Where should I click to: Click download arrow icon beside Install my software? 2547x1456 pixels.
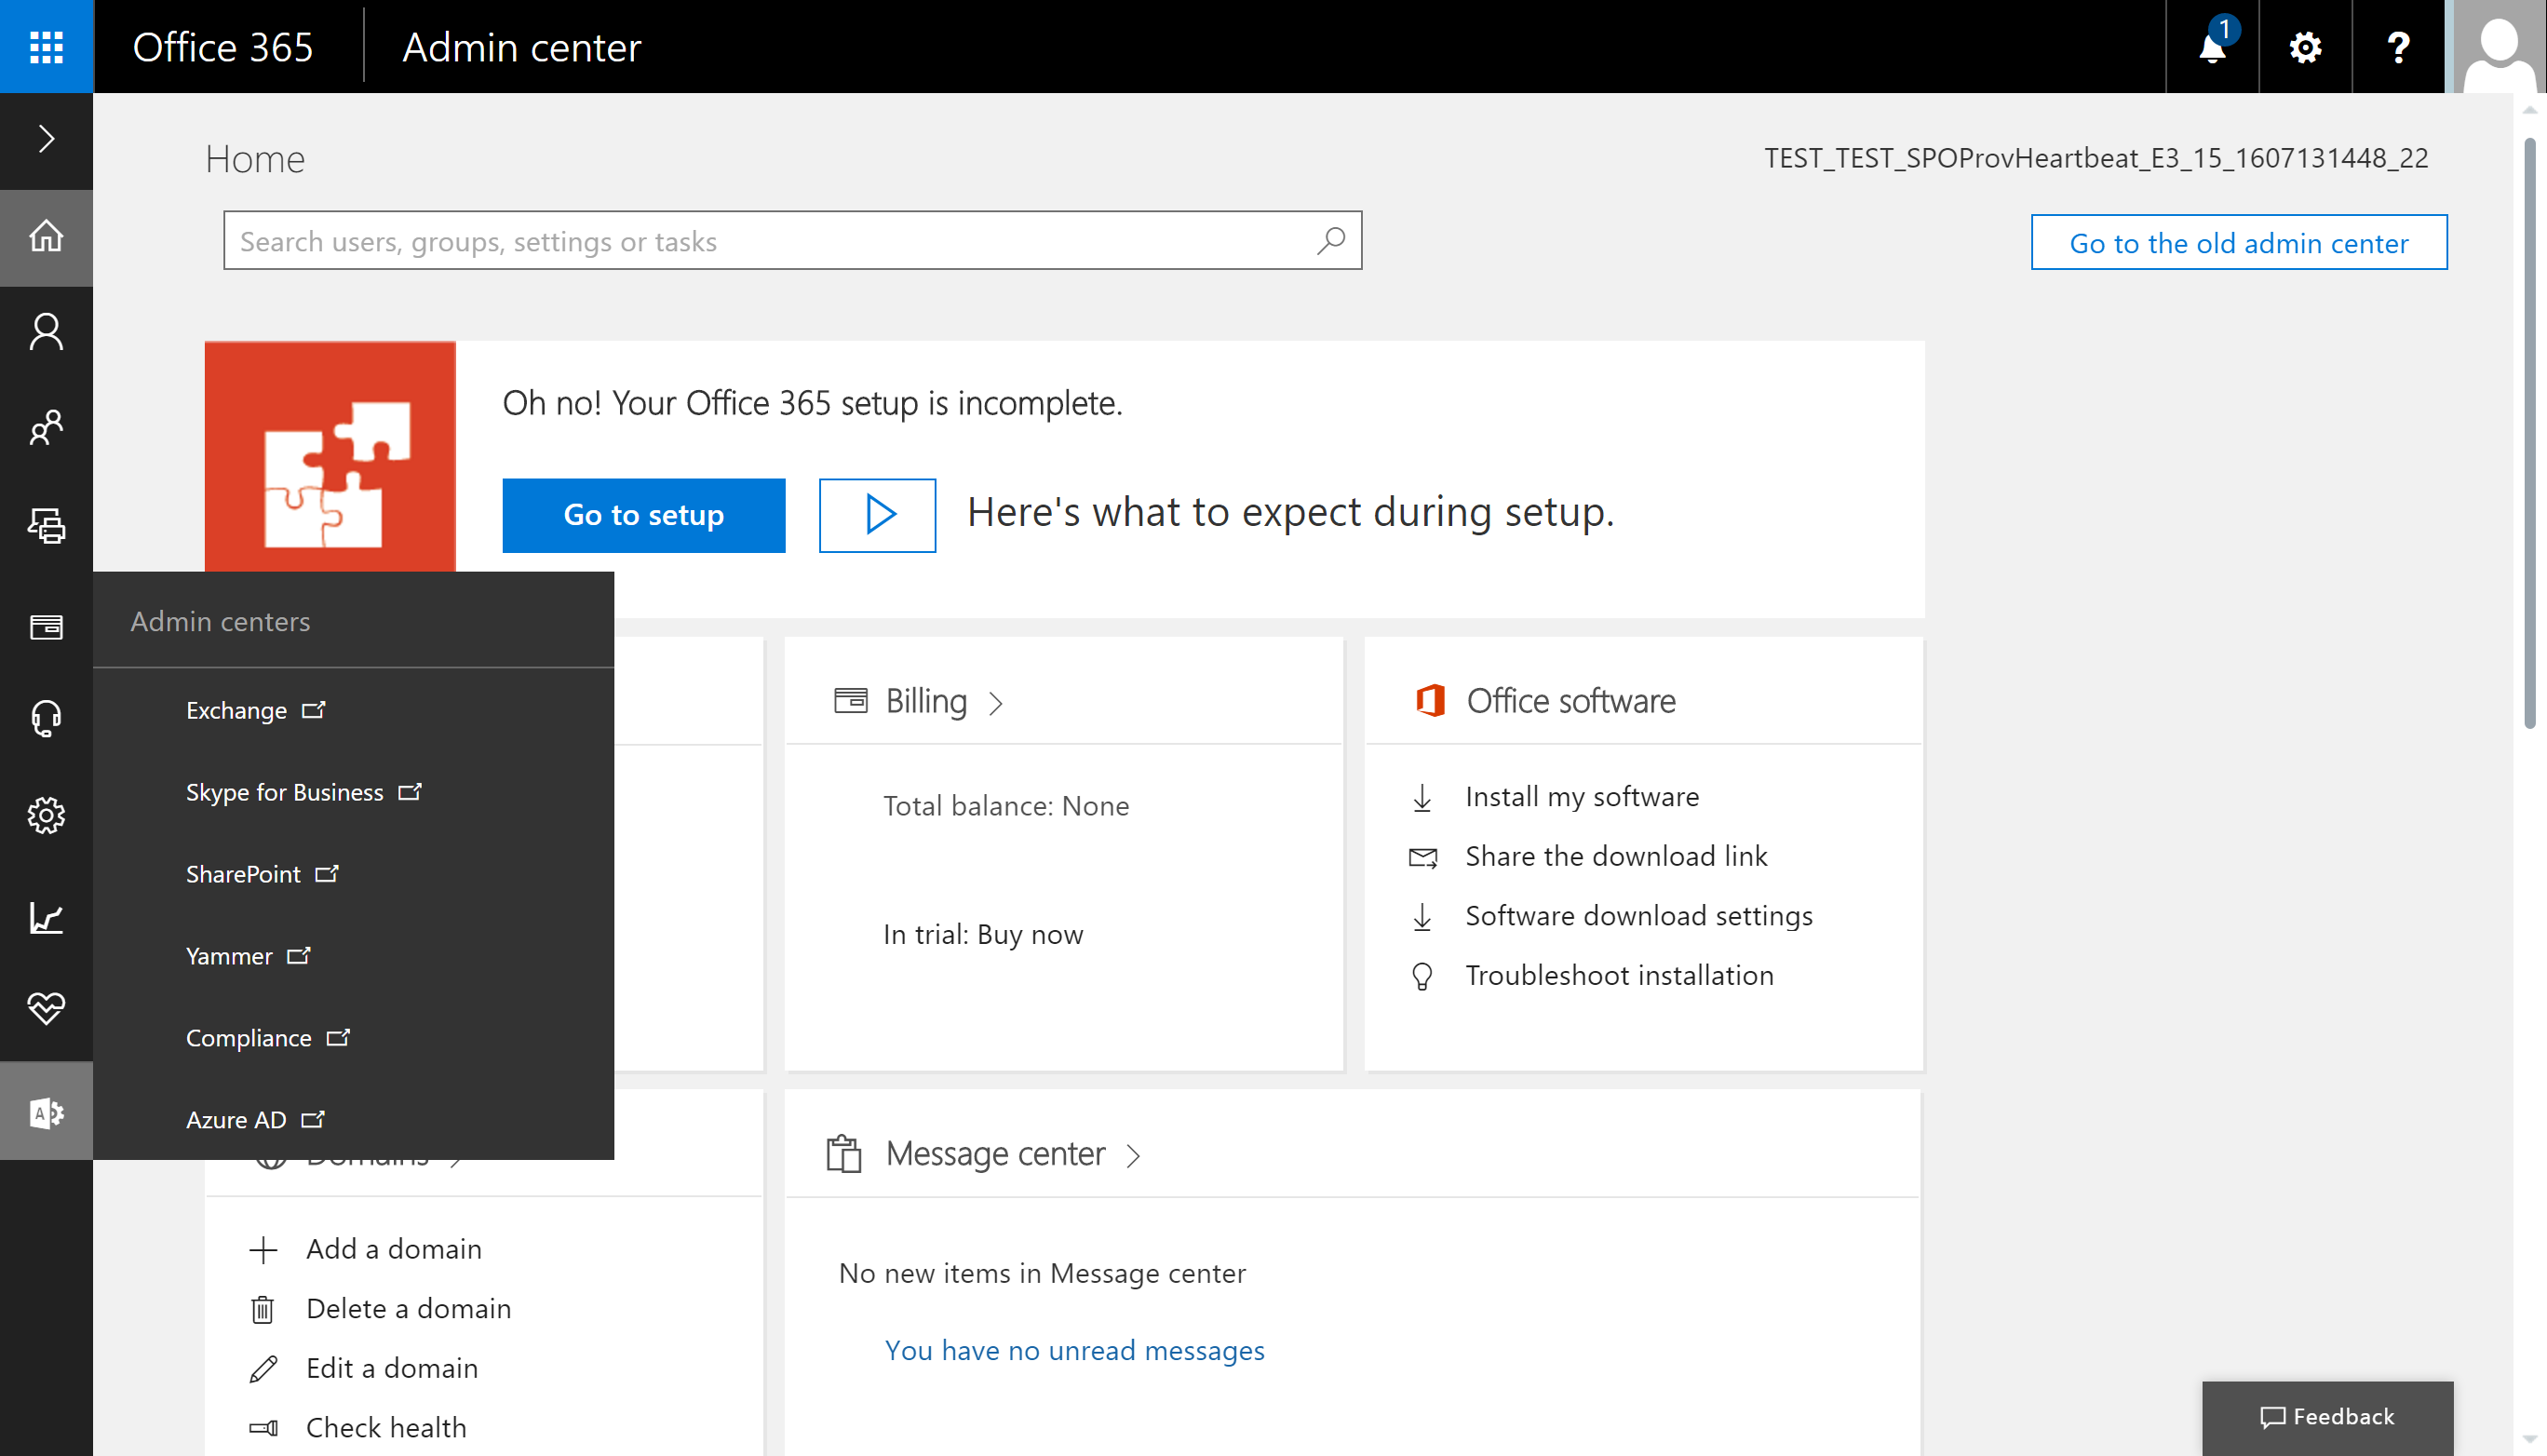(x=1422, y=798)
